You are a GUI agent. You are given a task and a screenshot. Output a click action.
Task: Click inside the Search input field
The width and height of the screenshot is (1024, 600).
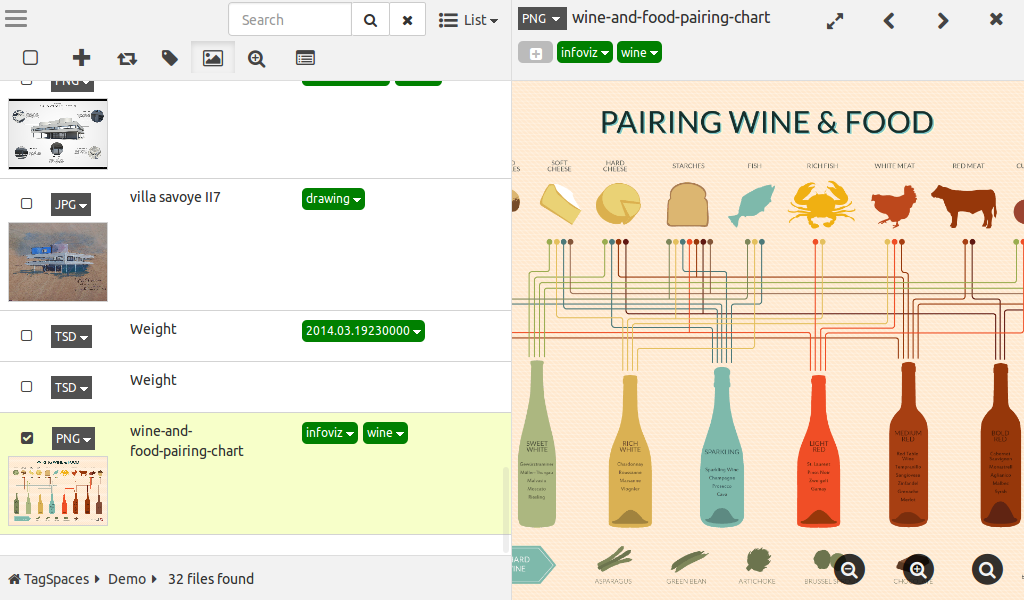290,20
